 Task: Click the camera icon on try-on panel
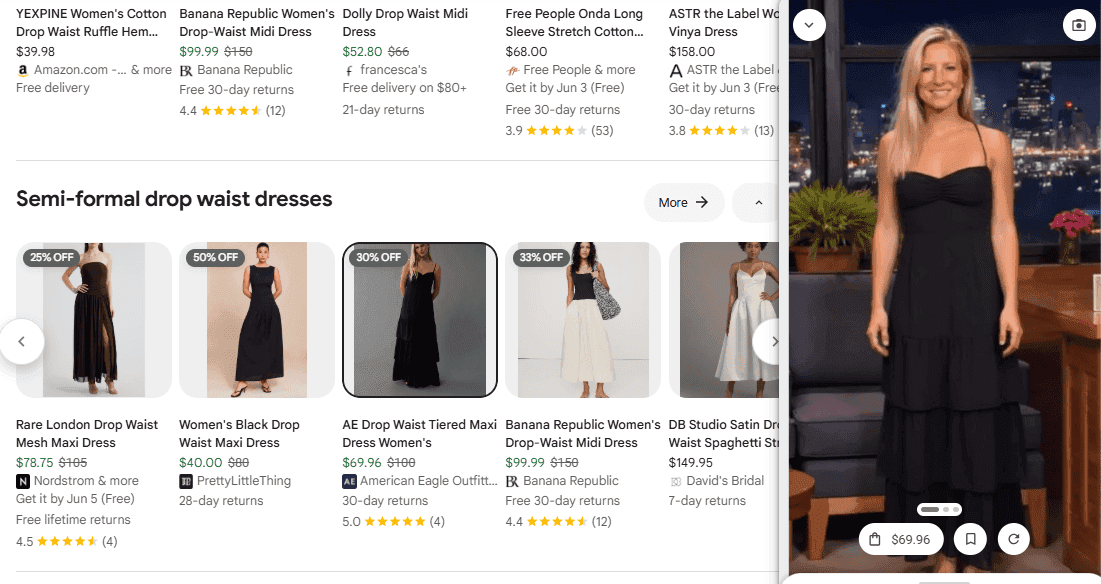click(1078, 25)
